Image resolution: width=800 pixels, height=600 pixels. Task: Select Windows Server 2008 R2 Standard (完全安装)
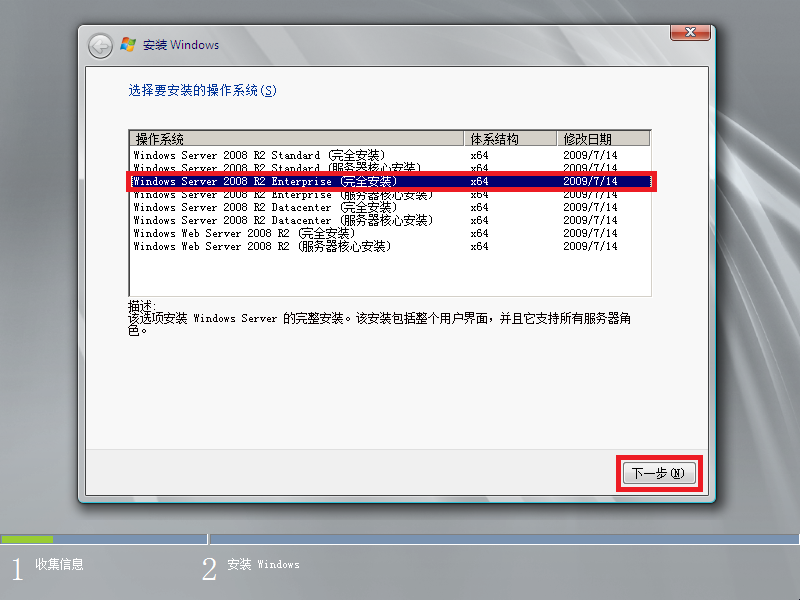(x=390, y=155)
